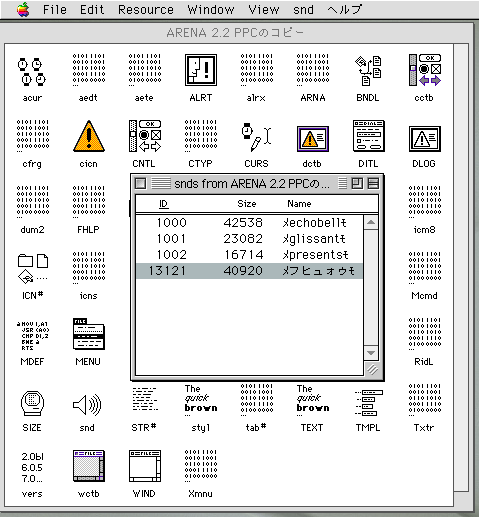Click the snds list scrollbar down arrow
Viewport: 479px width, 517px height.
pos(371,353)
